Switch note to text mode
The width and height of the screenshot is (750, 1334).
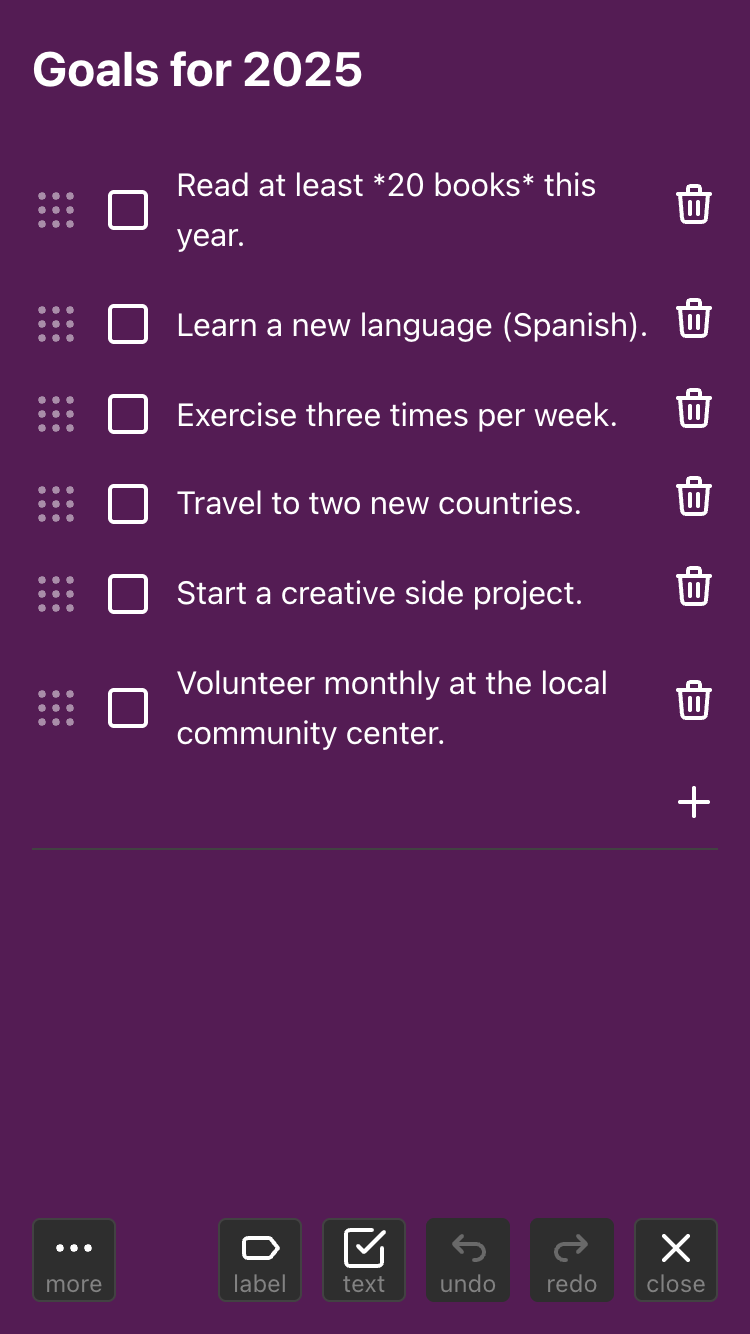[x=364, y=1260]
